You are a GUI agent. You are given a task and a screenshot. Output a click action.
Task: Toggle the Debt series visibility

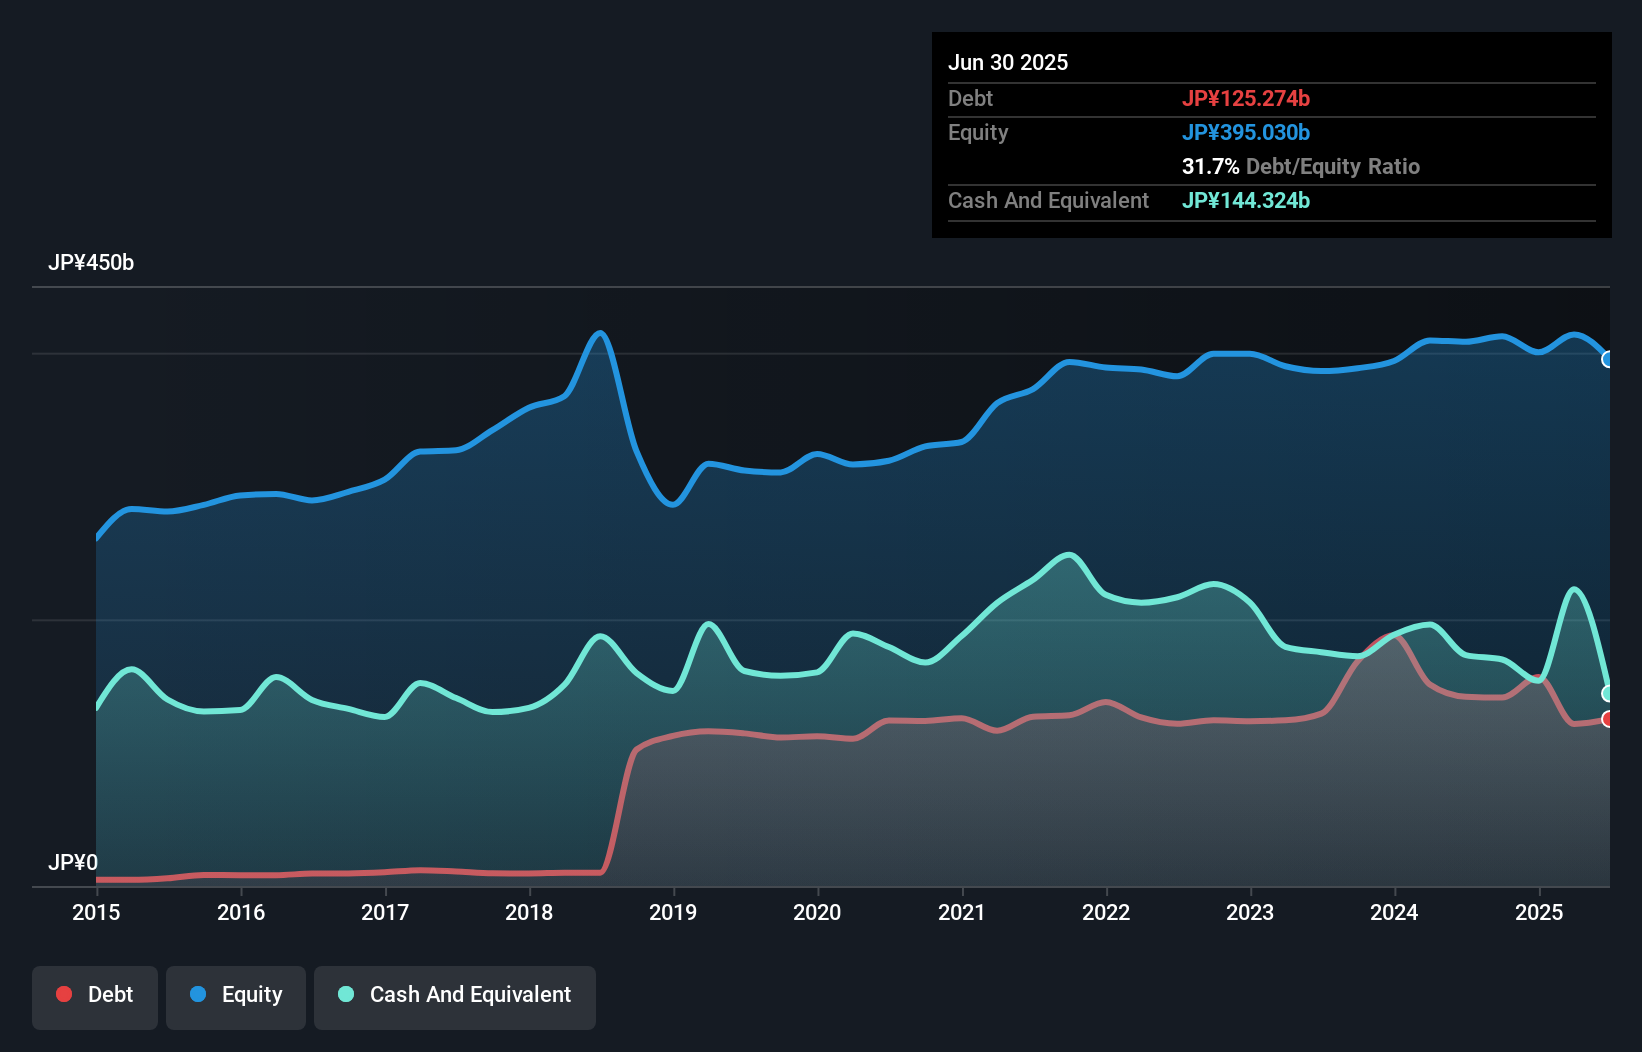[x=95, y=994]
